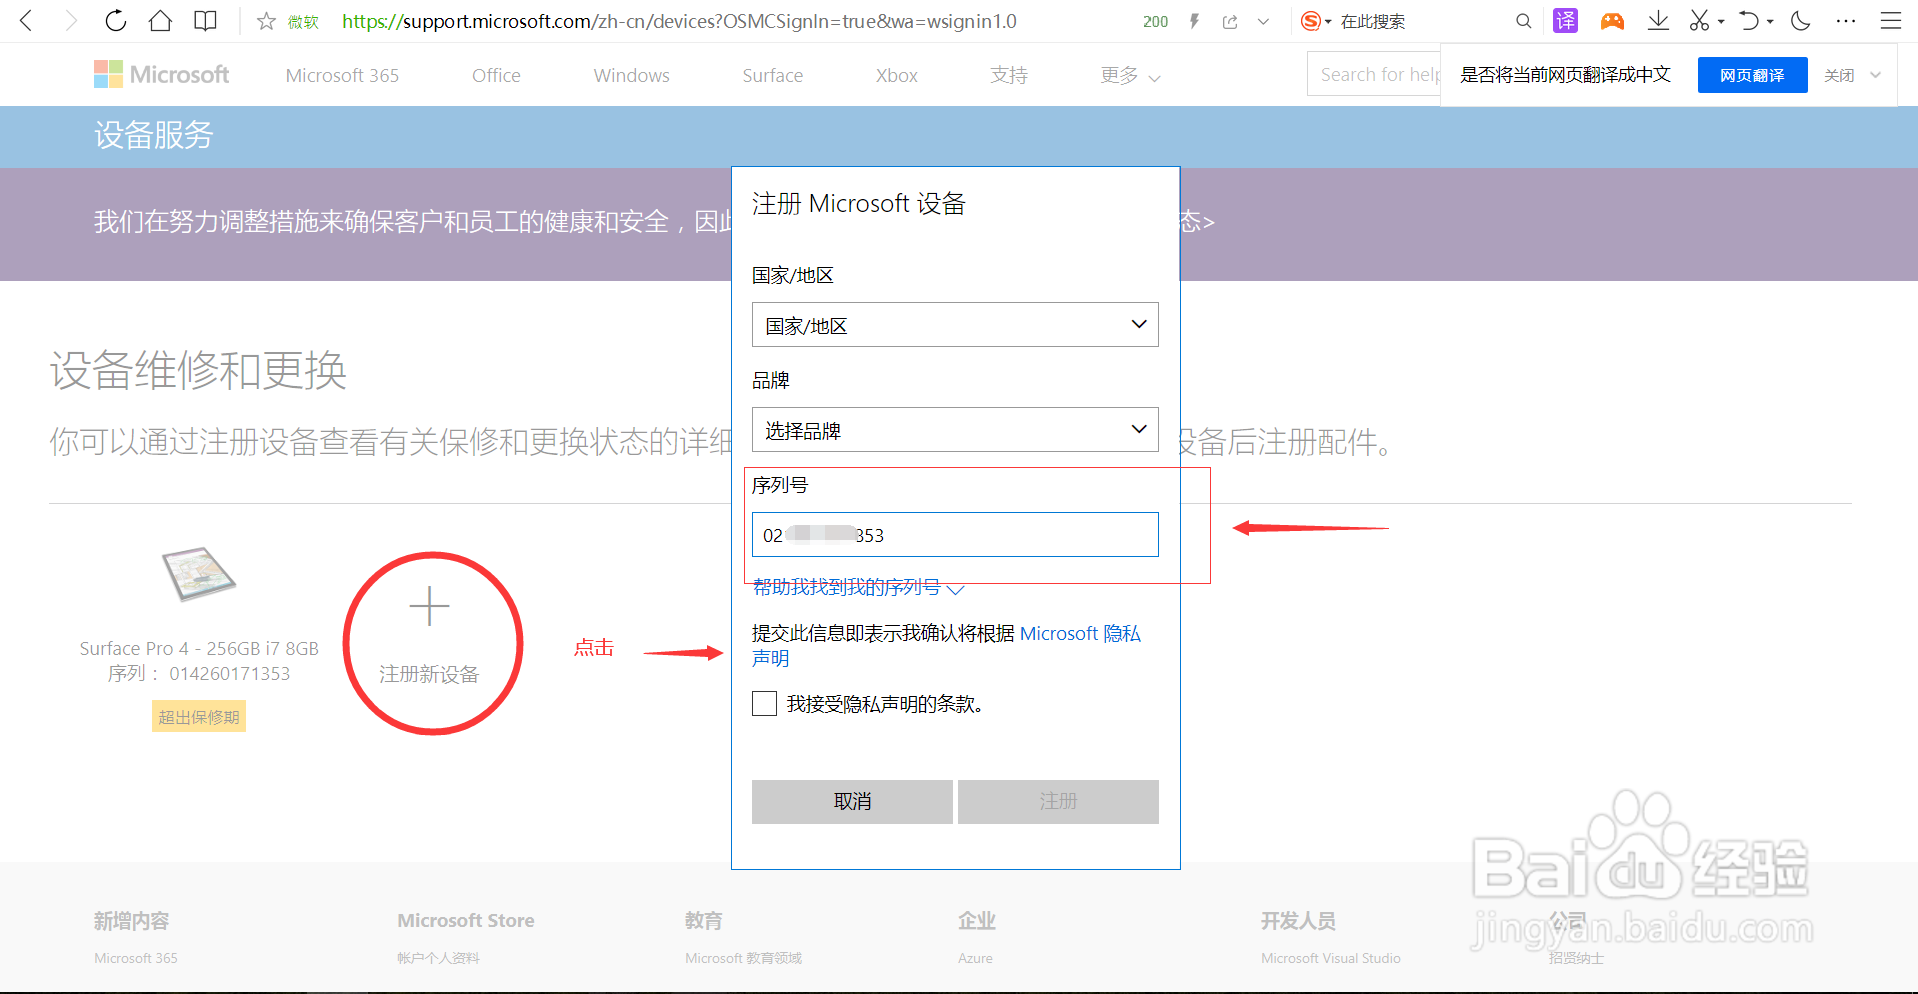Screen dimensions: 1918x994
Task: Open the Sogou search engine selector
Action: pos(1316,21)
